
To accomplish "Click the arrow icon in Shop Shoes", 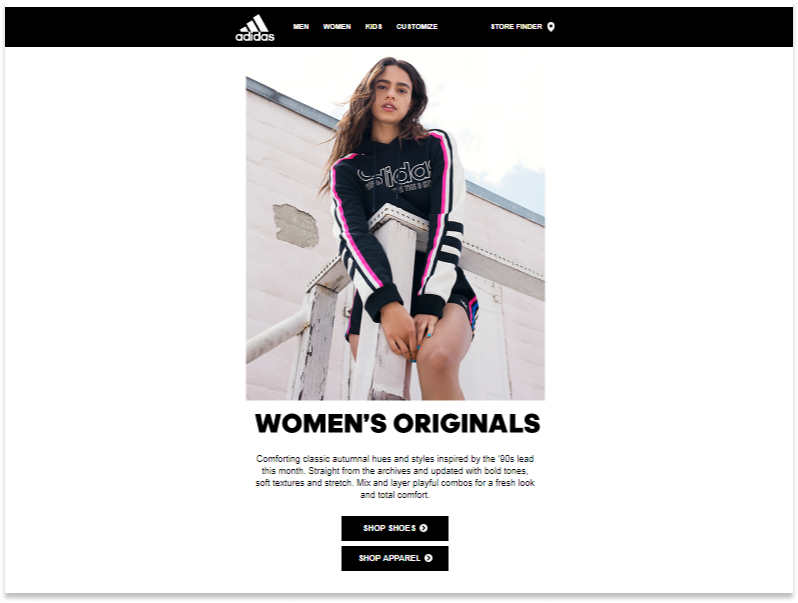I will tap(423, 528).
